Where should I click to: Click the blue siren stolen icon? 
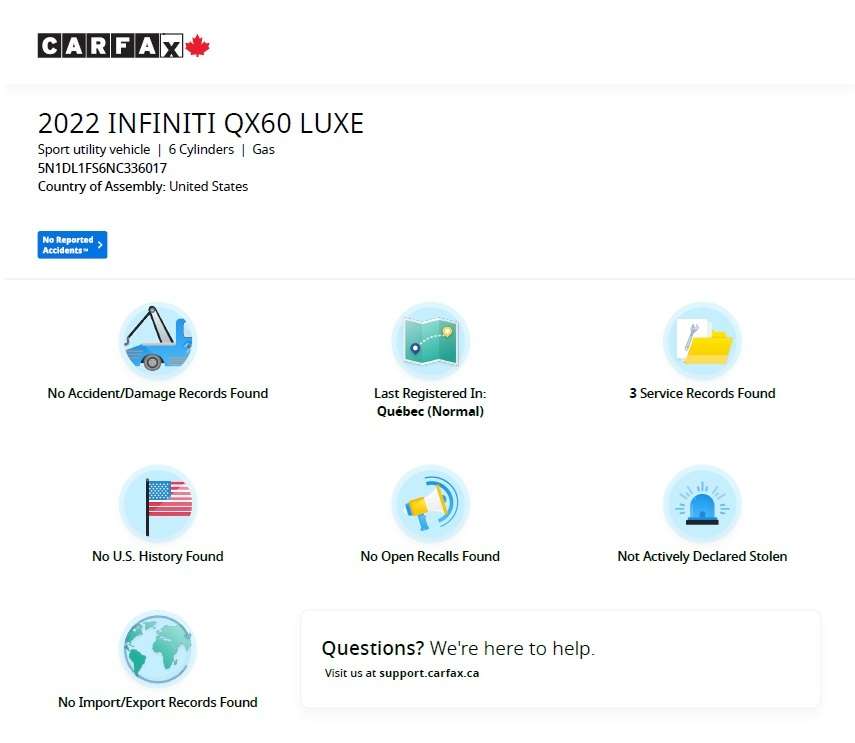(x=702, y=503)
